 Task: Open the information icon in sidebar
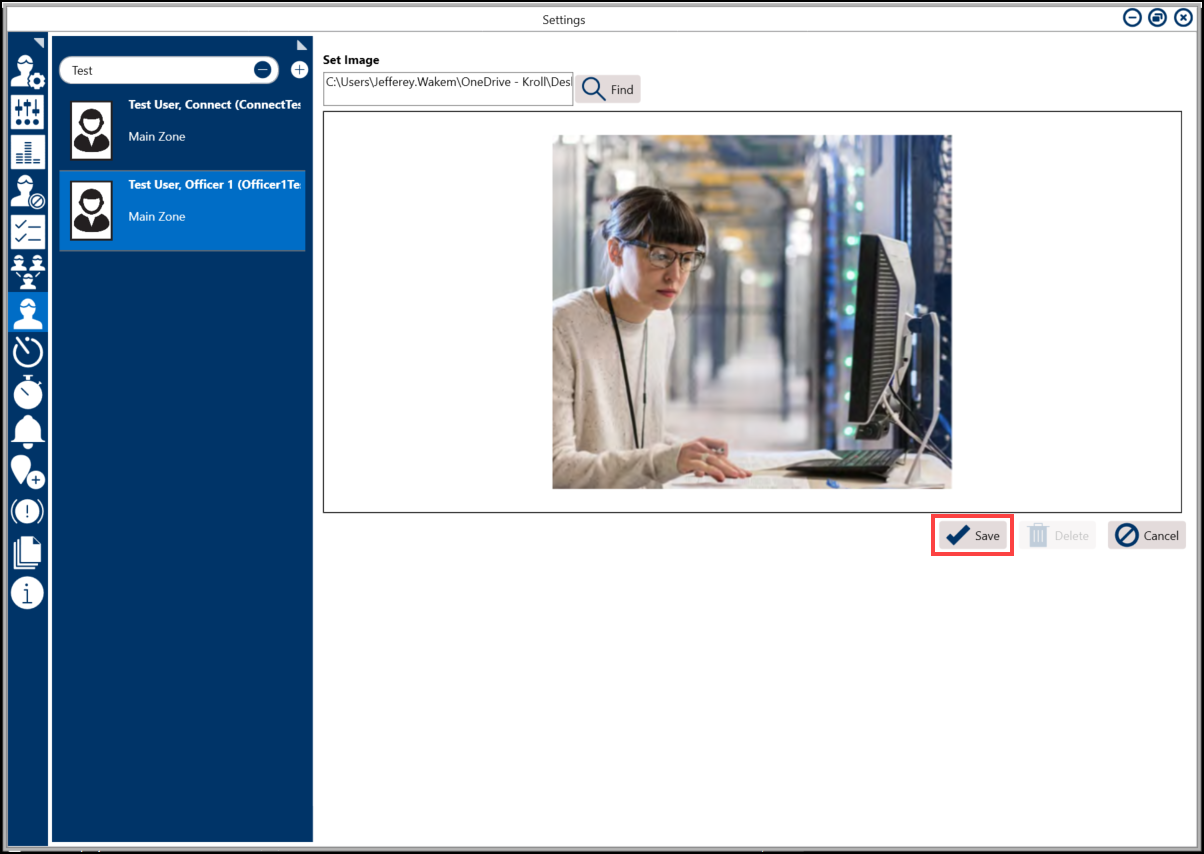(x=27, y=592)
